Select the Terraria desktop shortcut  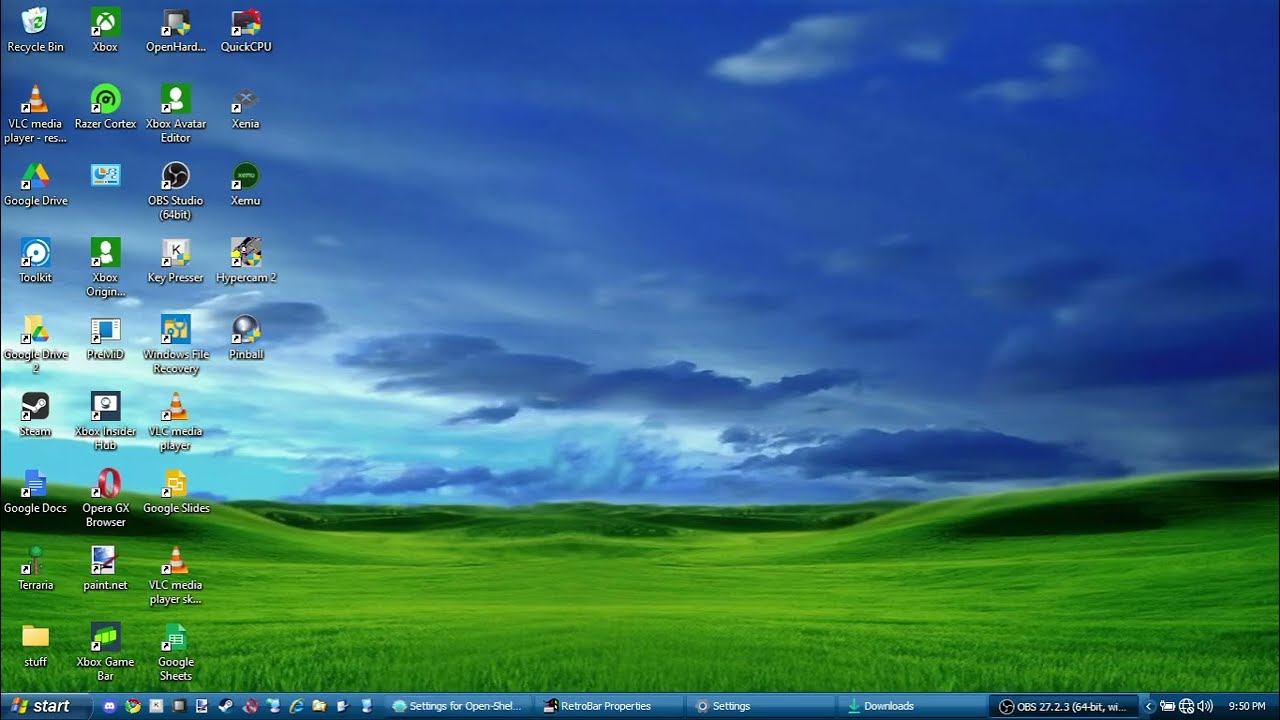(35, 569)
